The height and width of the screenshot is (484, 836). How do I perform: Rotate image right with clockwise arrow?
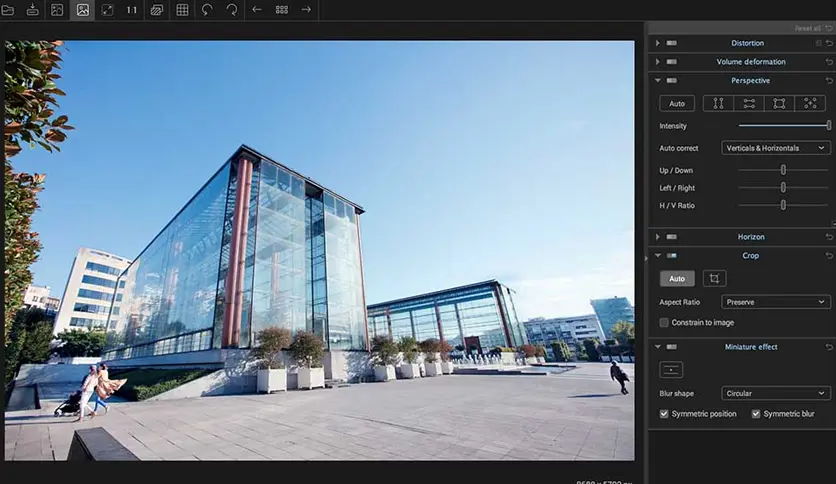coord(232,10)
